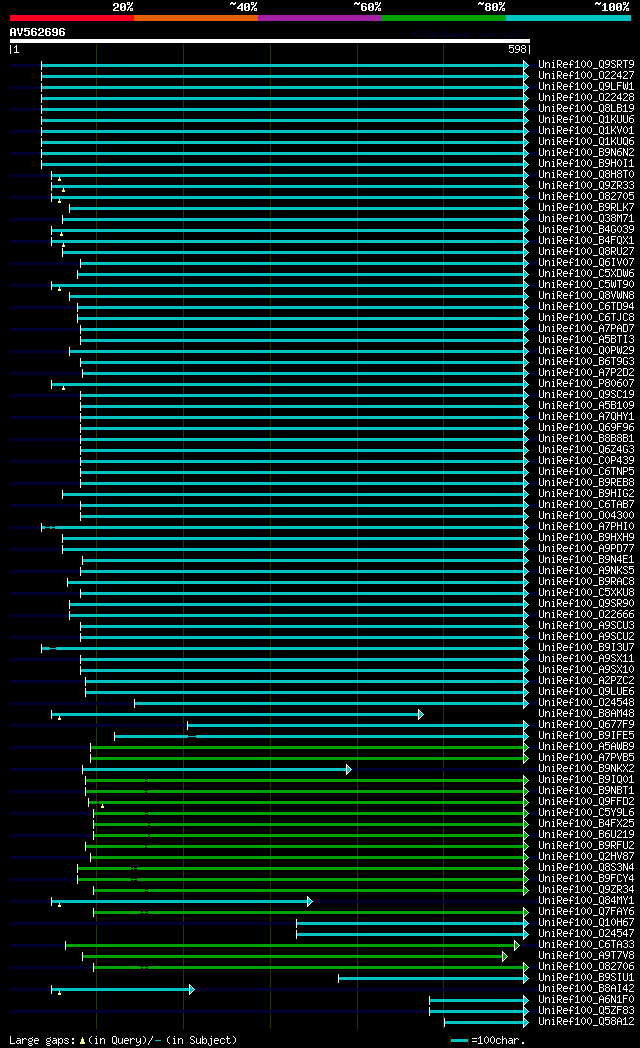Click the purple ~60% identity legend segment

tap(320, 18)
